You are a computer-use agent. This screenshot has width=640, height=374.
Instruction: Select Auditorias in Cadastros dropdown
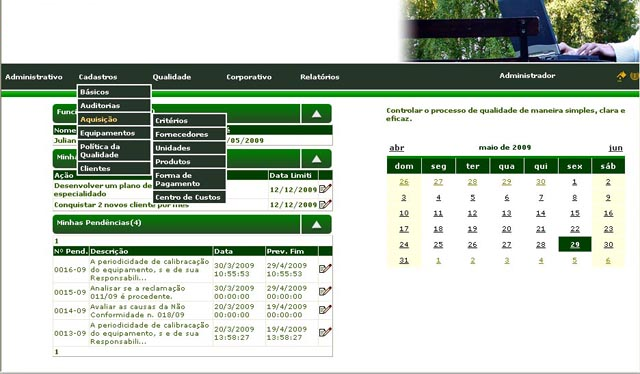click(114, 105)
